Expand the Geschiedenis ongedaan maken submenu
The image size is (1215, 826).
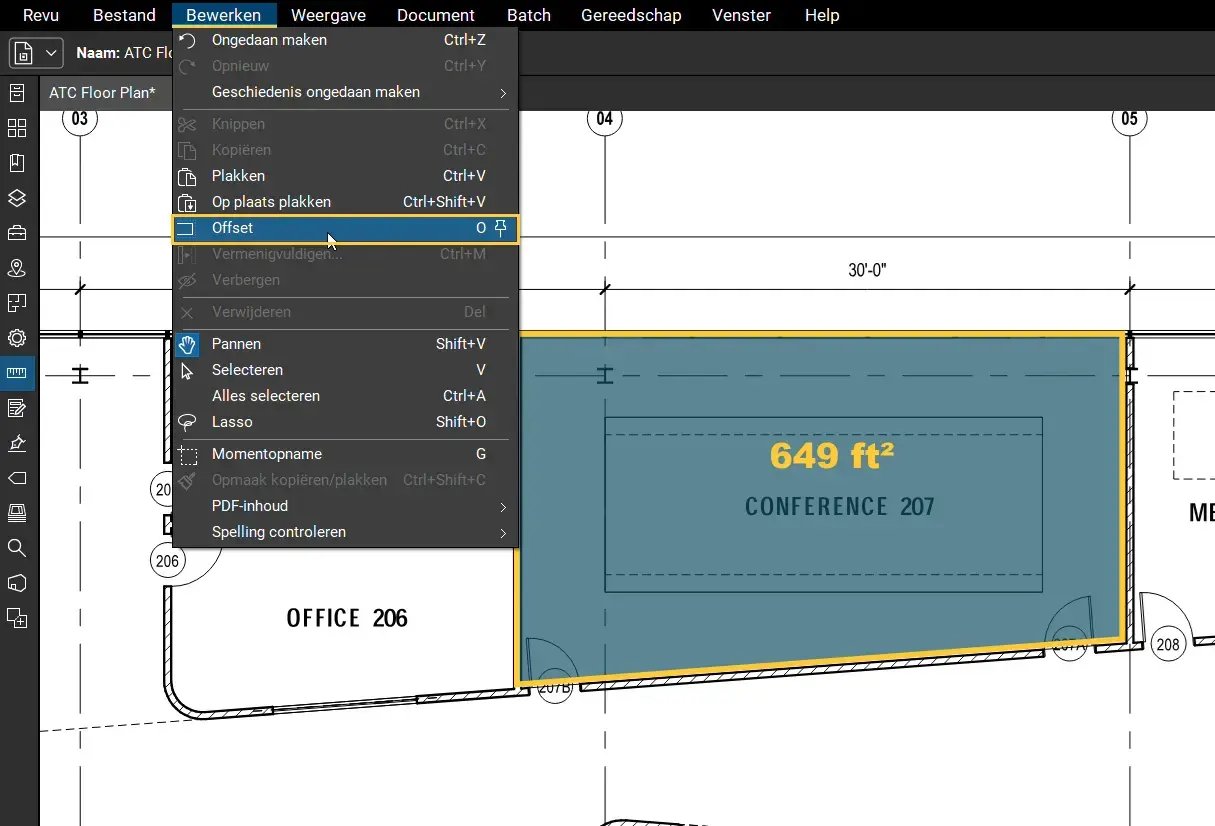point(345,92)
